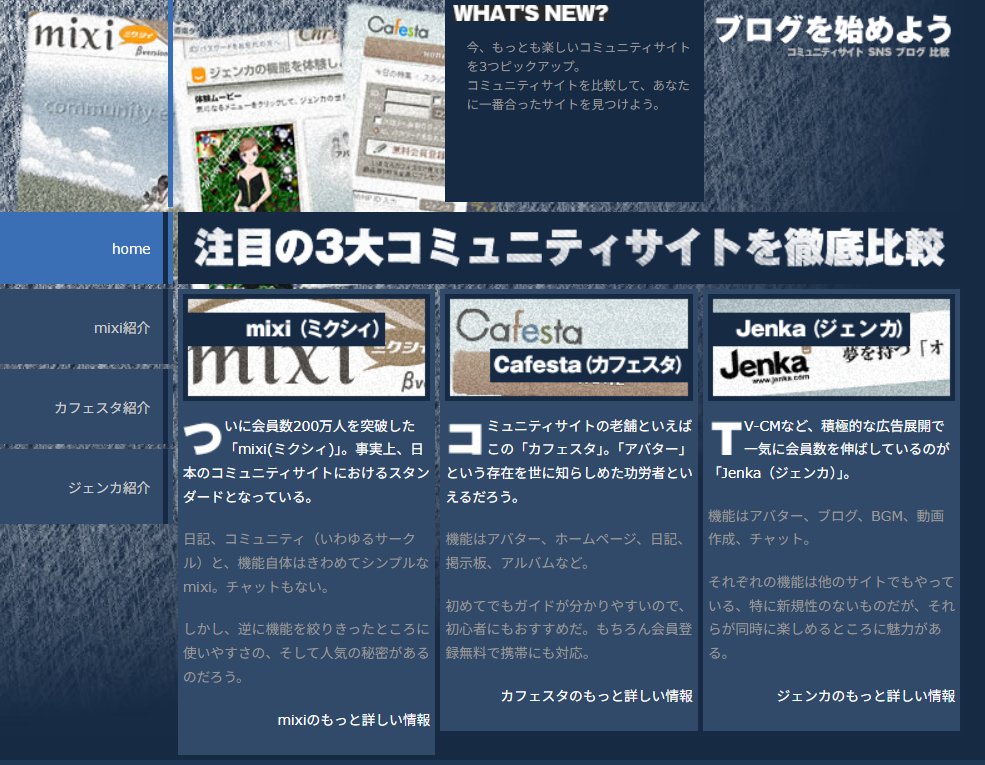Click the text 日記、コミュニティ（いわゆるサーク
This screenshot has width=985, height=765.
(x=299, y=538)
